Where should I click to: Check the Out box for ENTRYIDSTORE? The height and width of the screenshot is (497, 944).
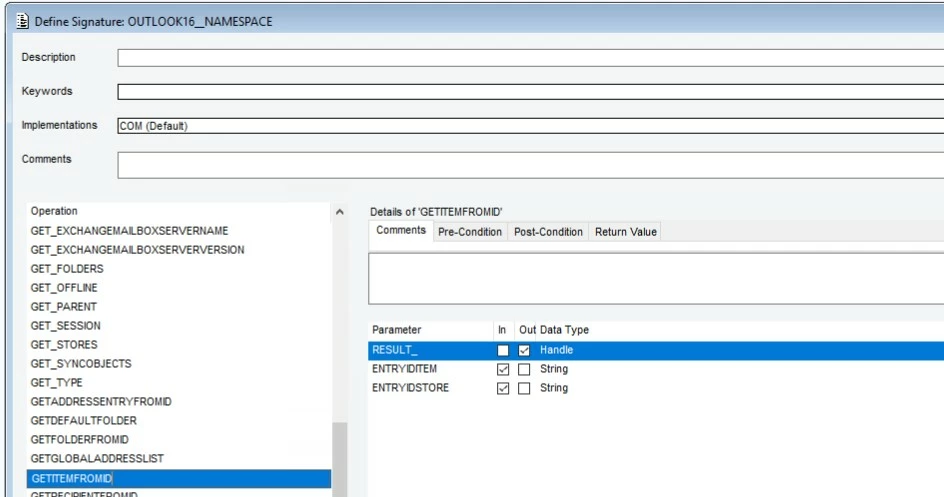point(524,389)
